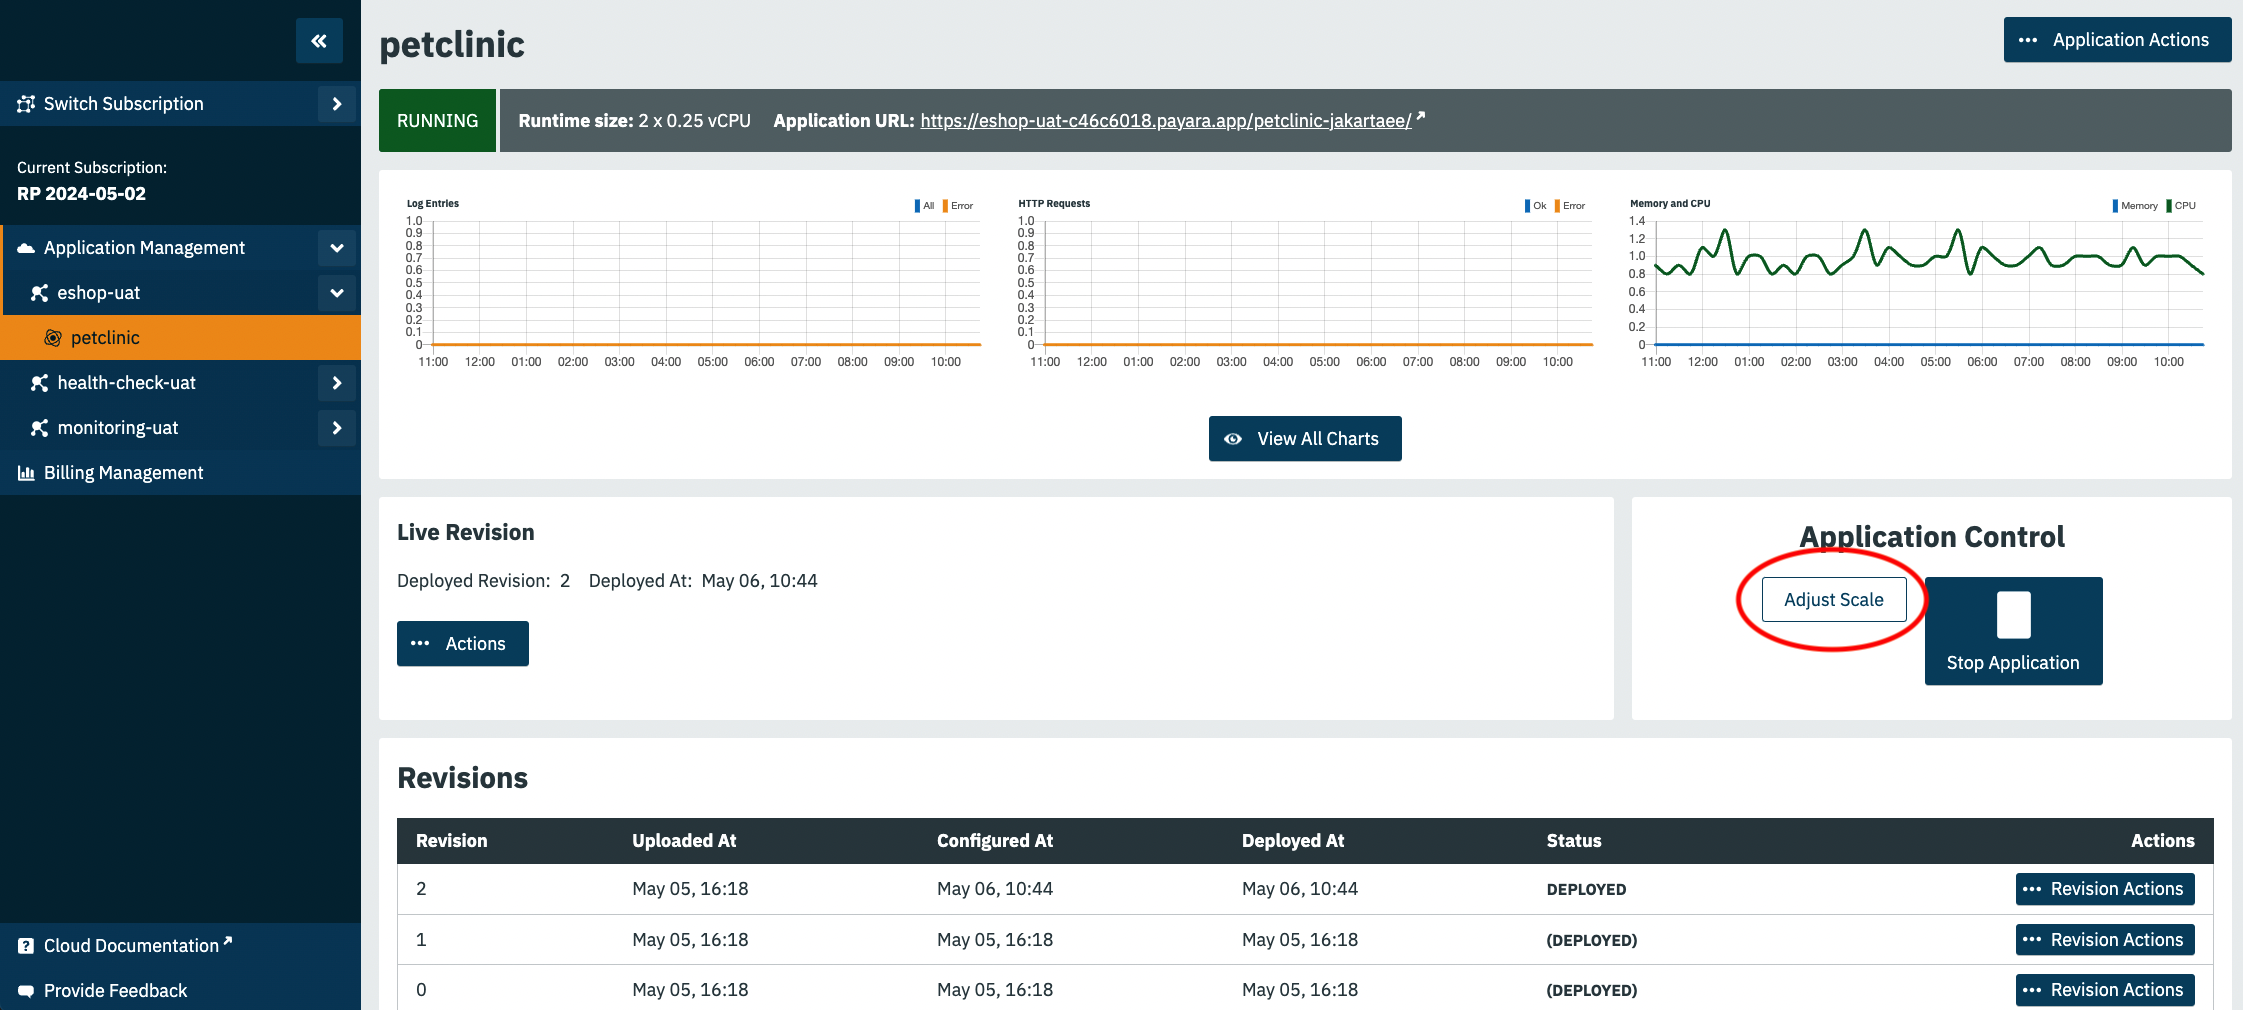This screenshot has width=2243, height=1010.
Task: Click Billing Management chart icon
Action: tap(26, 473)
